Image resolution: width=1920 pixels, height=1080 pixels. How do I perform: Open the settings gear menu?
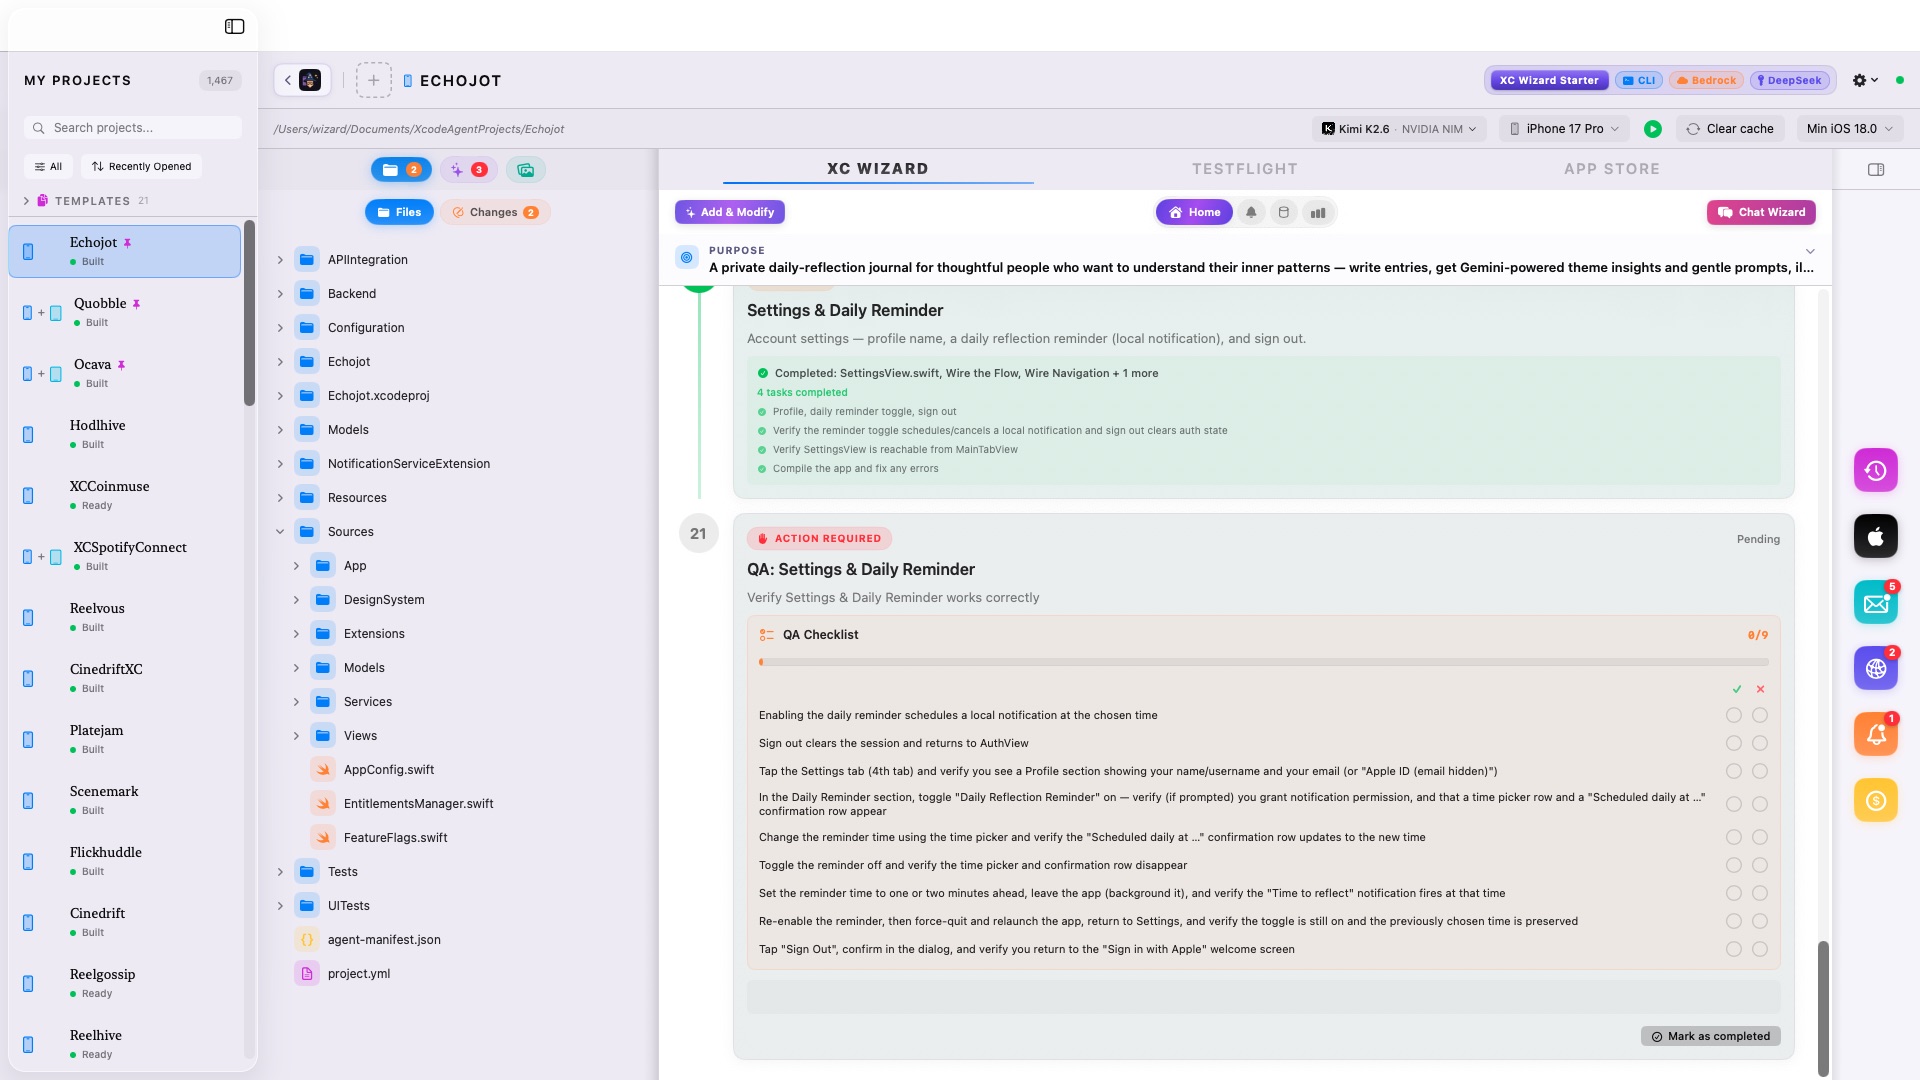(1865, 80)
